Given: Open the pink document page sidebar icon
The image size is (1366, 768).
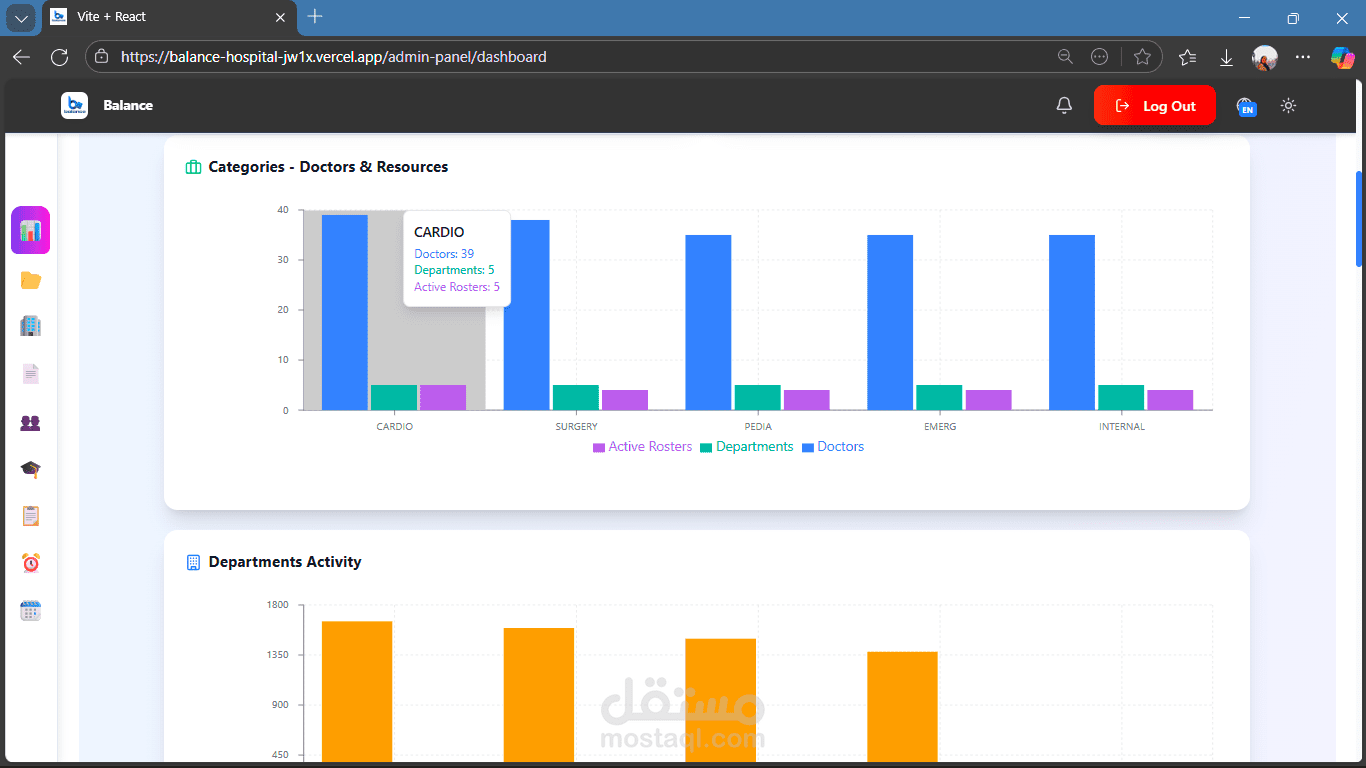Looking at the screenshot, I should click(30, 374).
